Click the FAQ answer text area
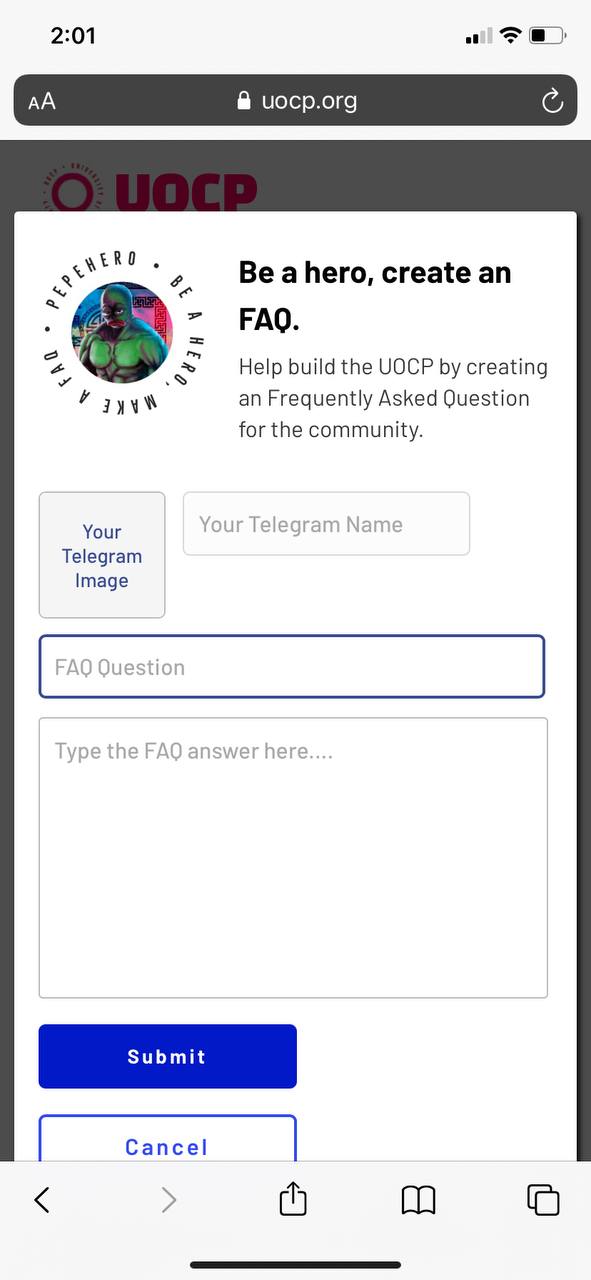Viewport: 591px width, 1280px height. [x=293, y=858]
